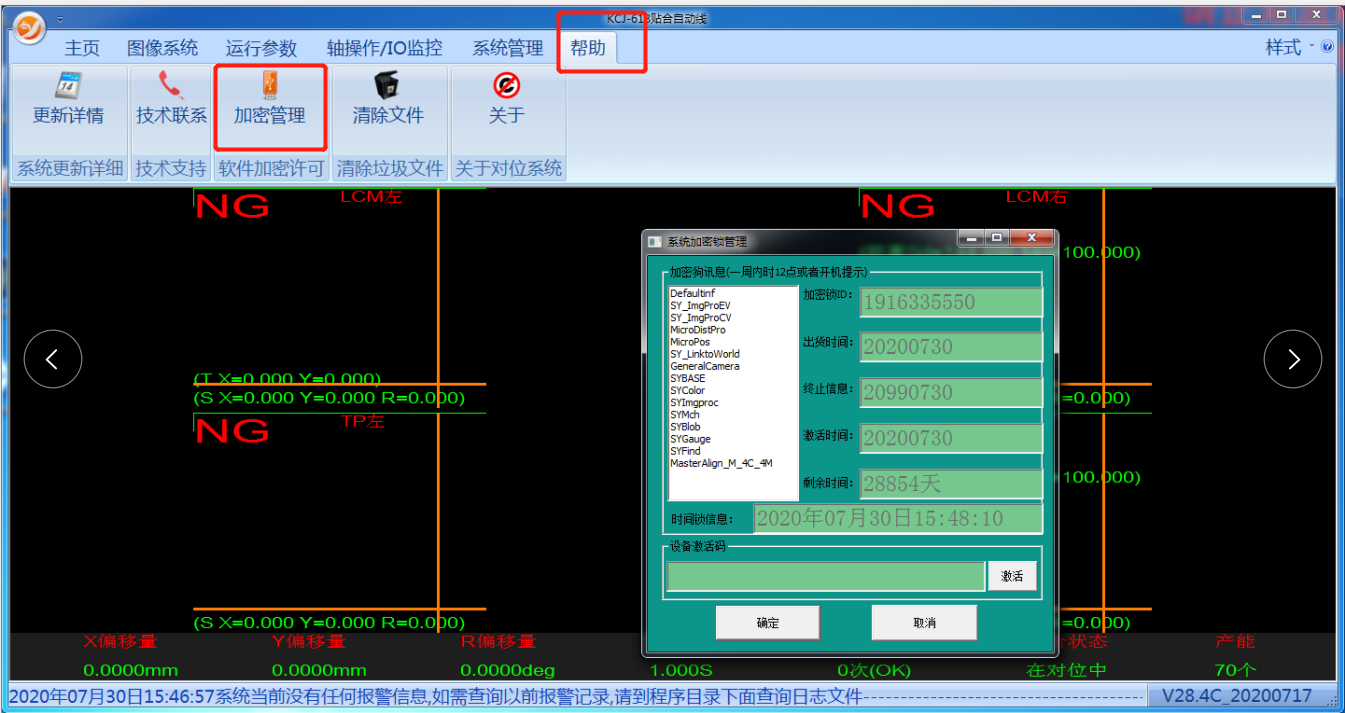Select SY_LinktoWorld list entry
The width and height of the screenshot is (1345, 713).
coord(705,354)
